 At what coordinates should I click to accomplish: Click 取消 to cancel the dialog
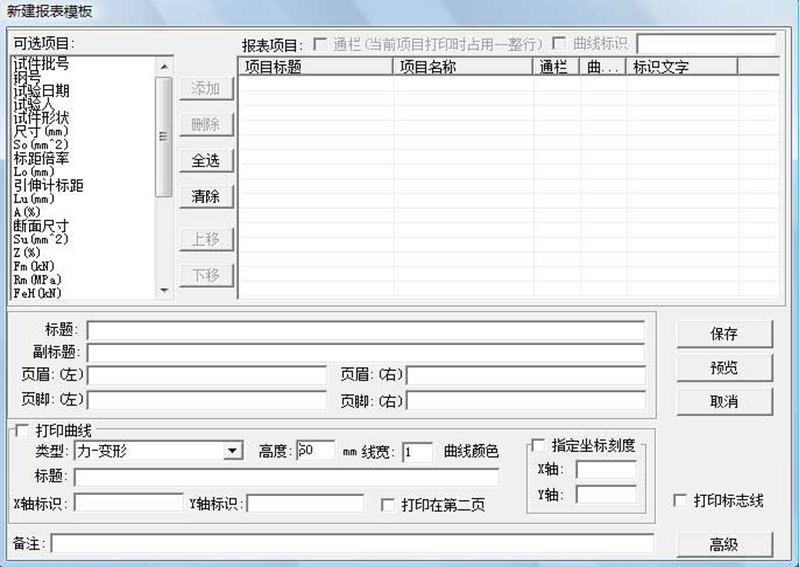click(723, 401)
